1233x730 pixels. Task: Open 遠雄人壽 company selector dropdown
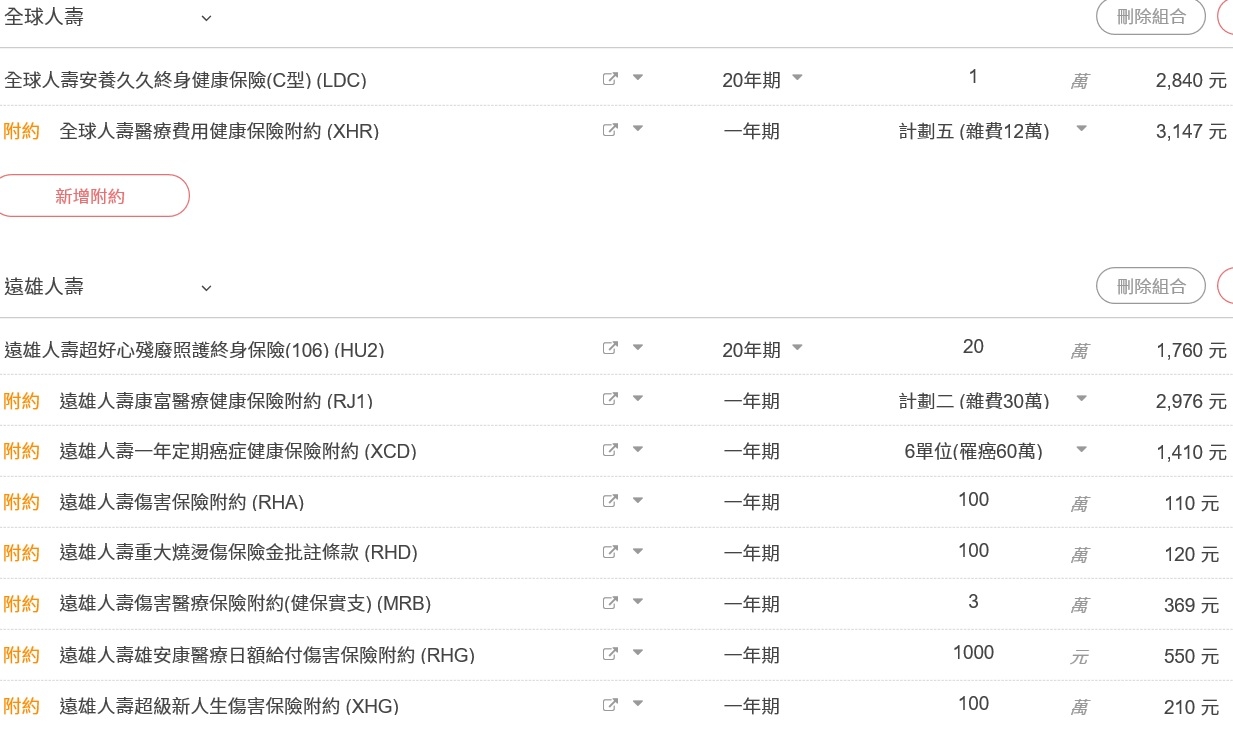coord(109,287)
